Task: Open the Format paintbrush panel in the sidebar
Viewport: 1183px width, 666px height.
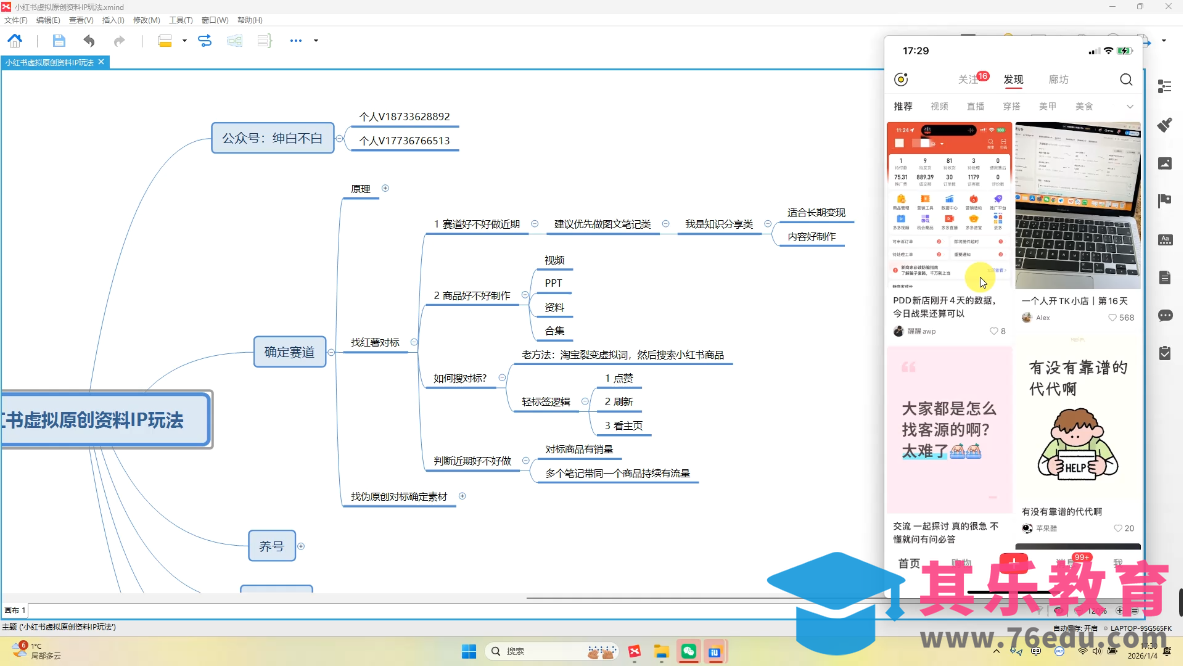Action: pos(1164,125)
